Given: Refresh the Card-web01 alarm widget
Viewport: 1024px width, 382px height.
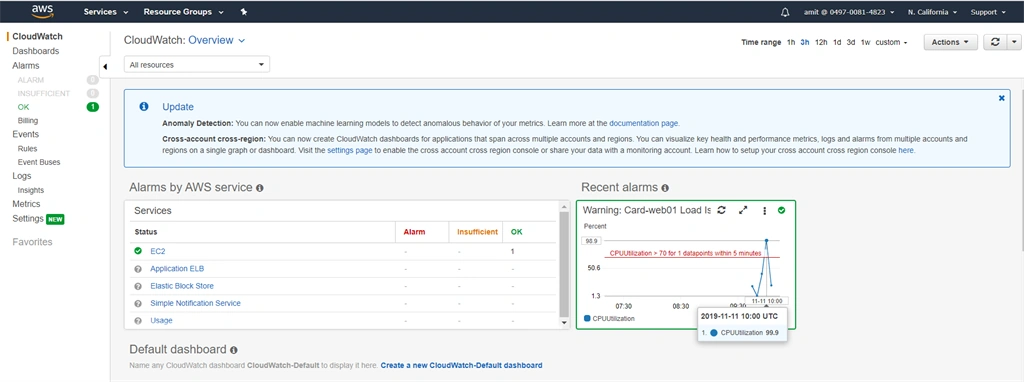Looking at the screenshot, I should point(722,210).
